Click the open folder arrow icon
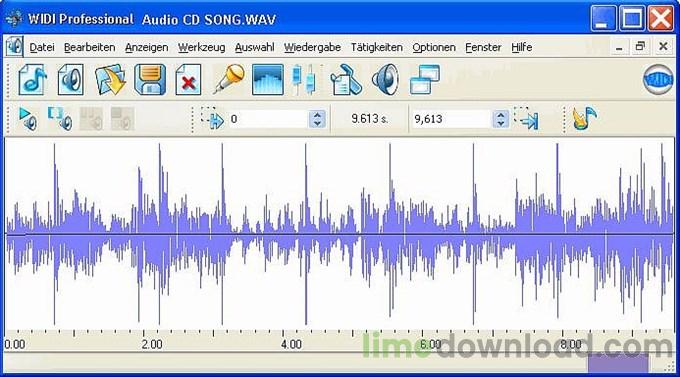The width and height of the screenshot is (680, 377). (110, 80)
